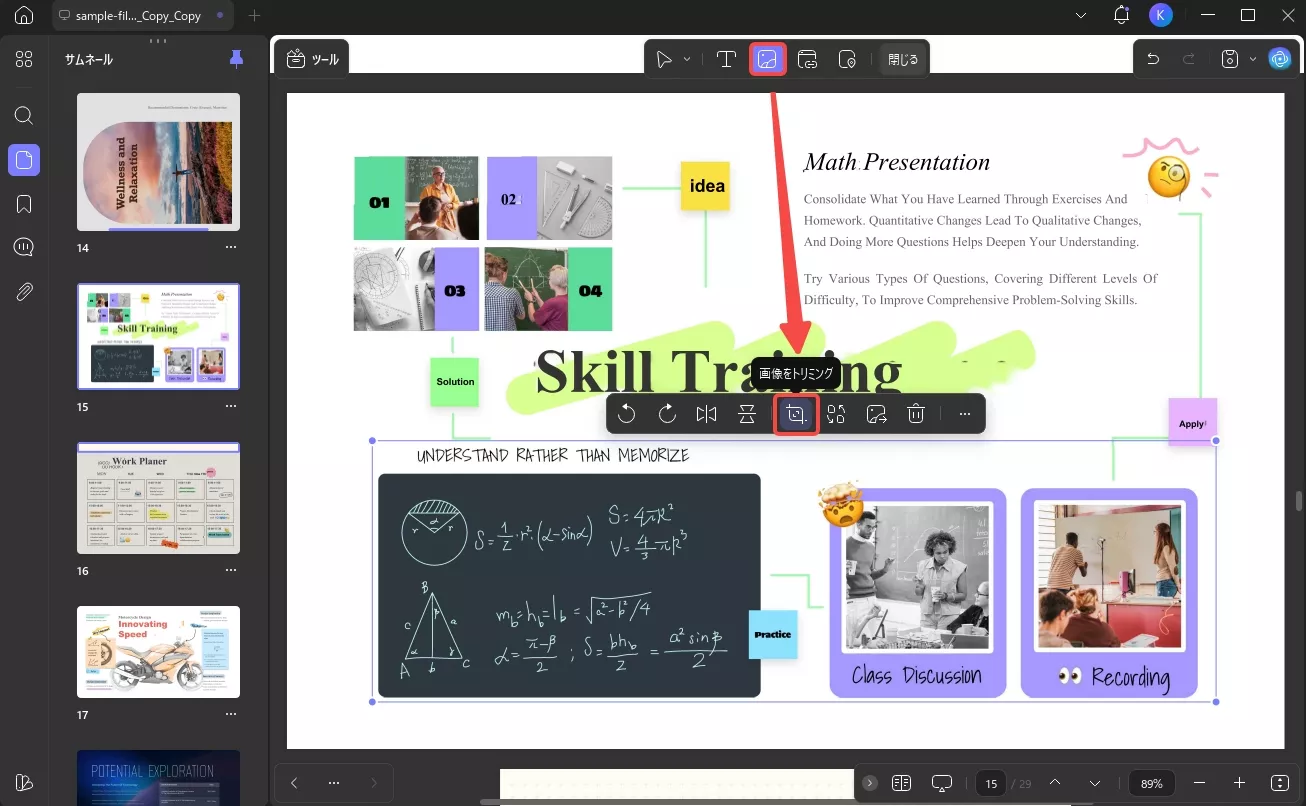Zoom in with the plus button

coord(1240,783)
